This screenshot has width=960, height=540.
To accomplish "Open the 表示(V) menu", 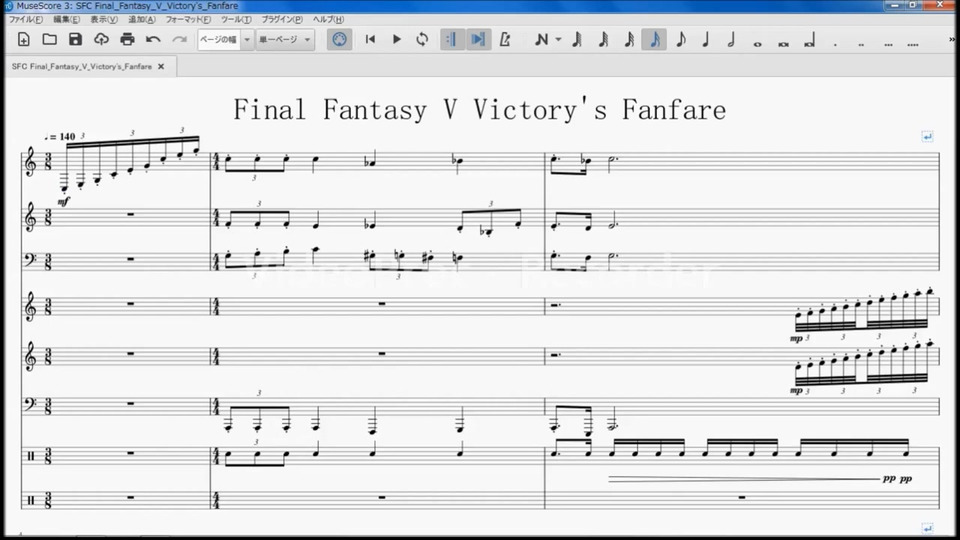I will coord(104,20).
